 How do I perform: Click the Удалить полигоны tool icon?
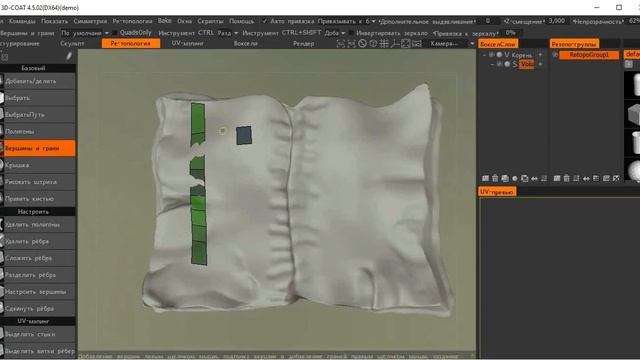tap(2, 224)
